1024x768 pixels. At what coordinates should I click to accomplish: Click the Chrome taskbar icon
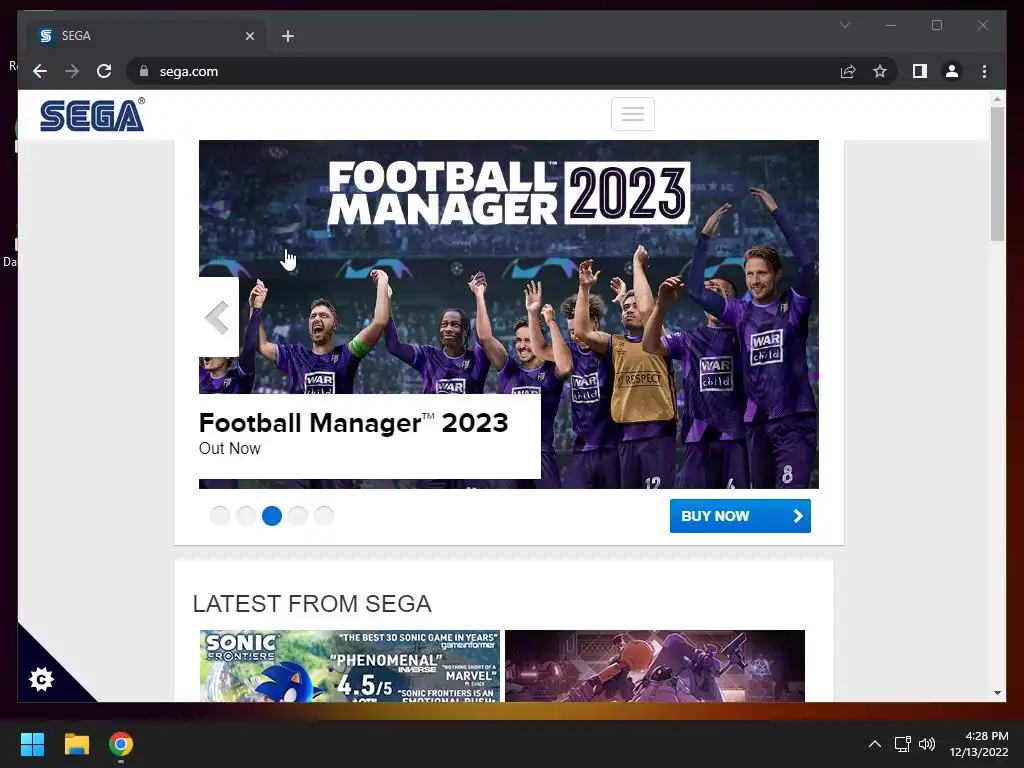click(x=121, y=743)
